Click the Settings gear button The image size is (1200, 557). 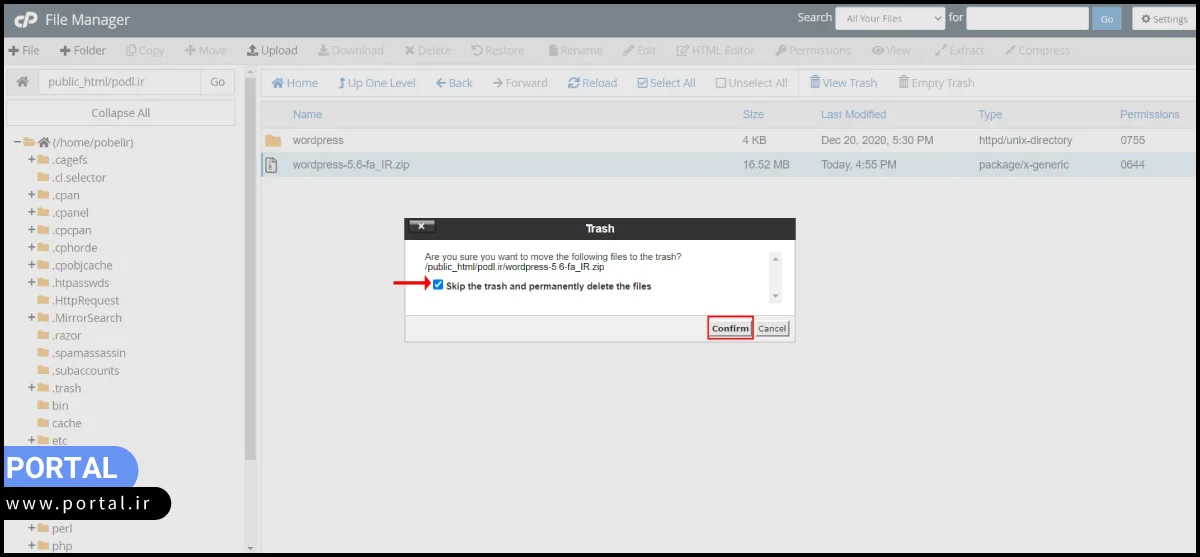click(1162, 19)
